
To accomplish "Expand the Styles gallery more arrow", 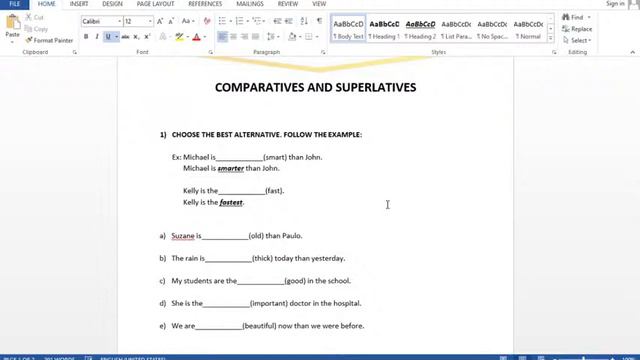I will point(551,38).
